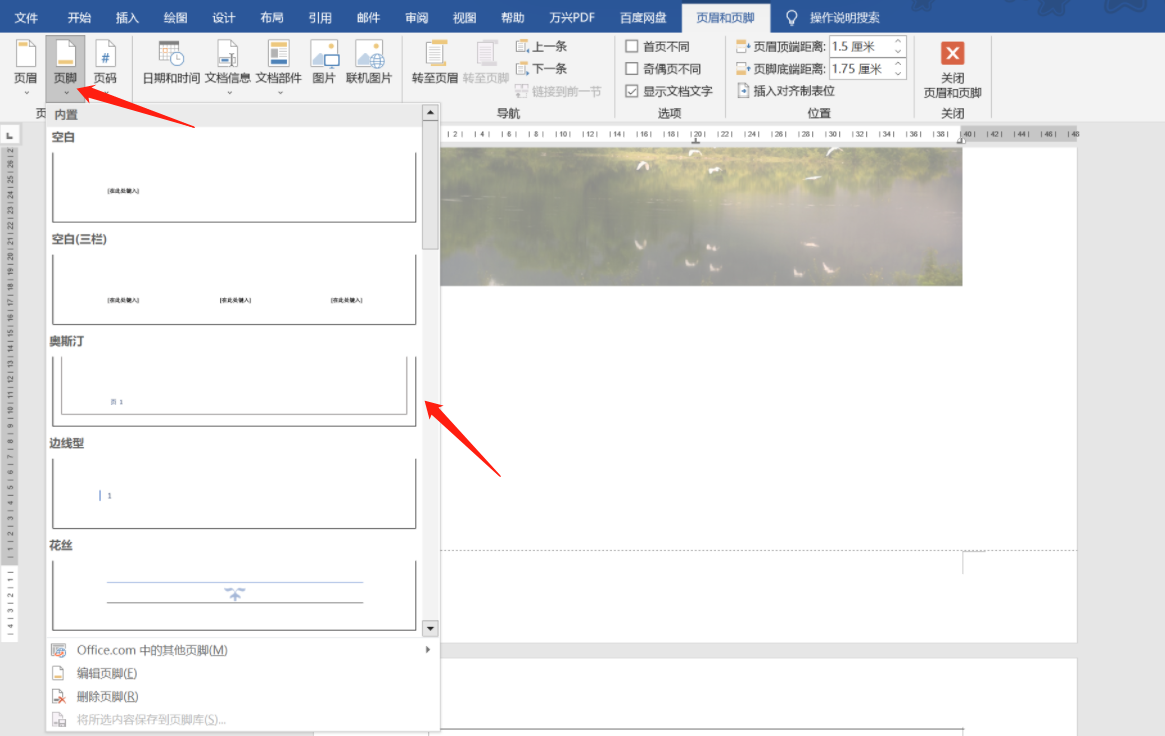This screenshot has height=736, width=1165.
Task: Choose the 边线型 footer thumbnail
Action: coord(234,493)
